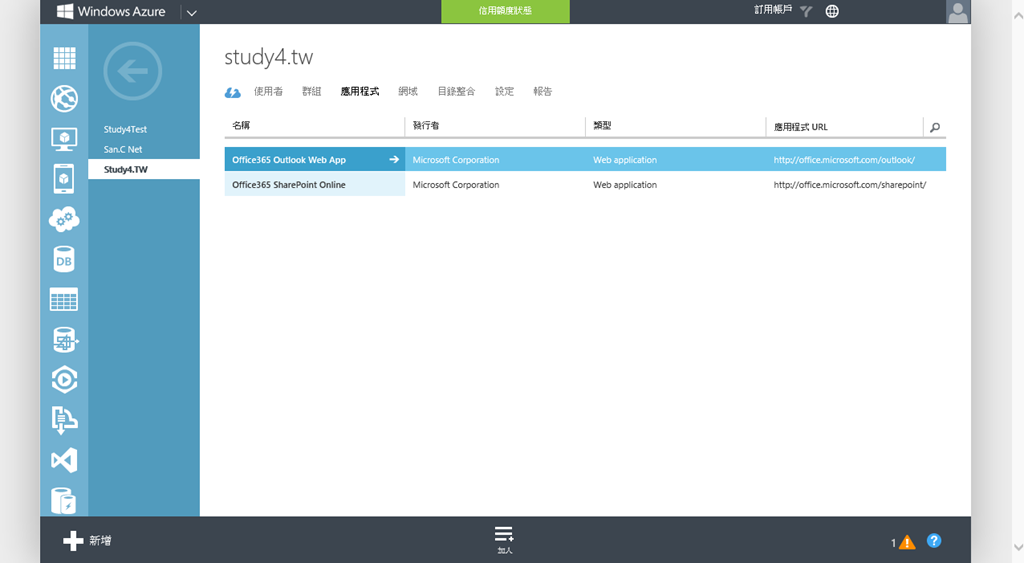1024x563 pixels.
Task: Open the language globe icon
Action: click(x=832, y=11)
